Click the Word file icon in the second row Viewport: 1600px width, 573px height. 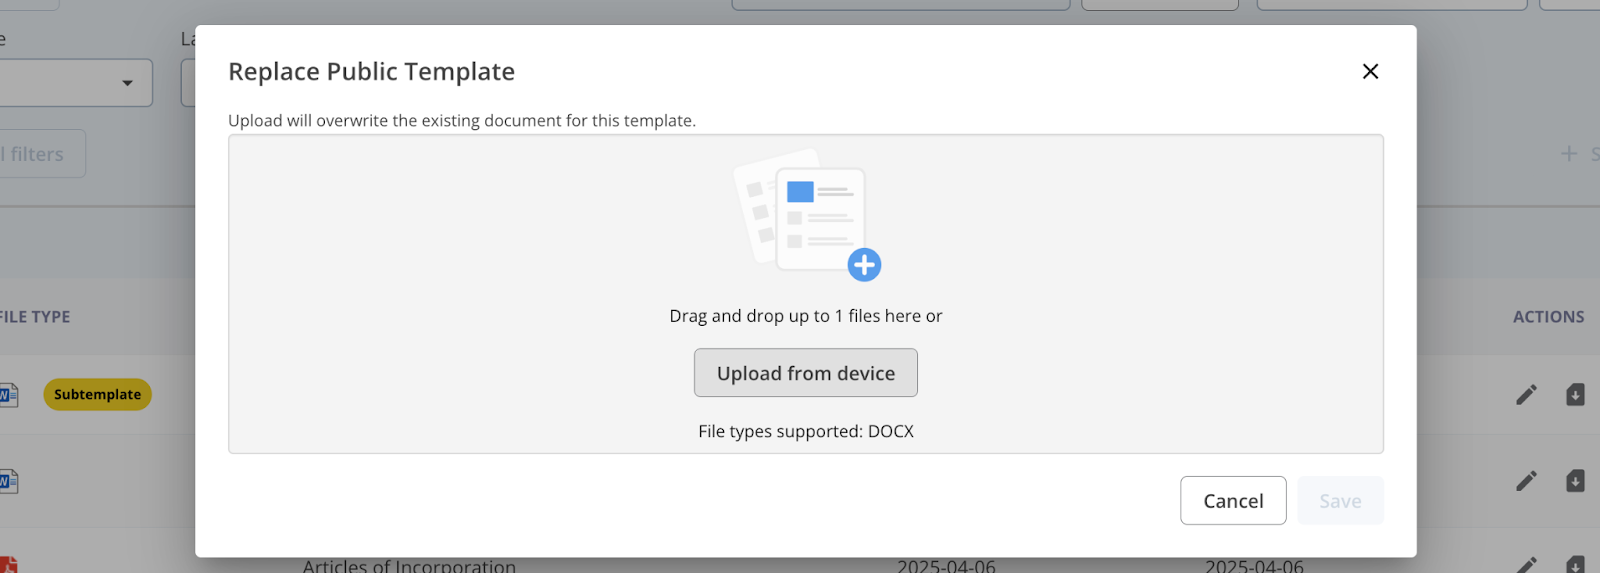8,481
